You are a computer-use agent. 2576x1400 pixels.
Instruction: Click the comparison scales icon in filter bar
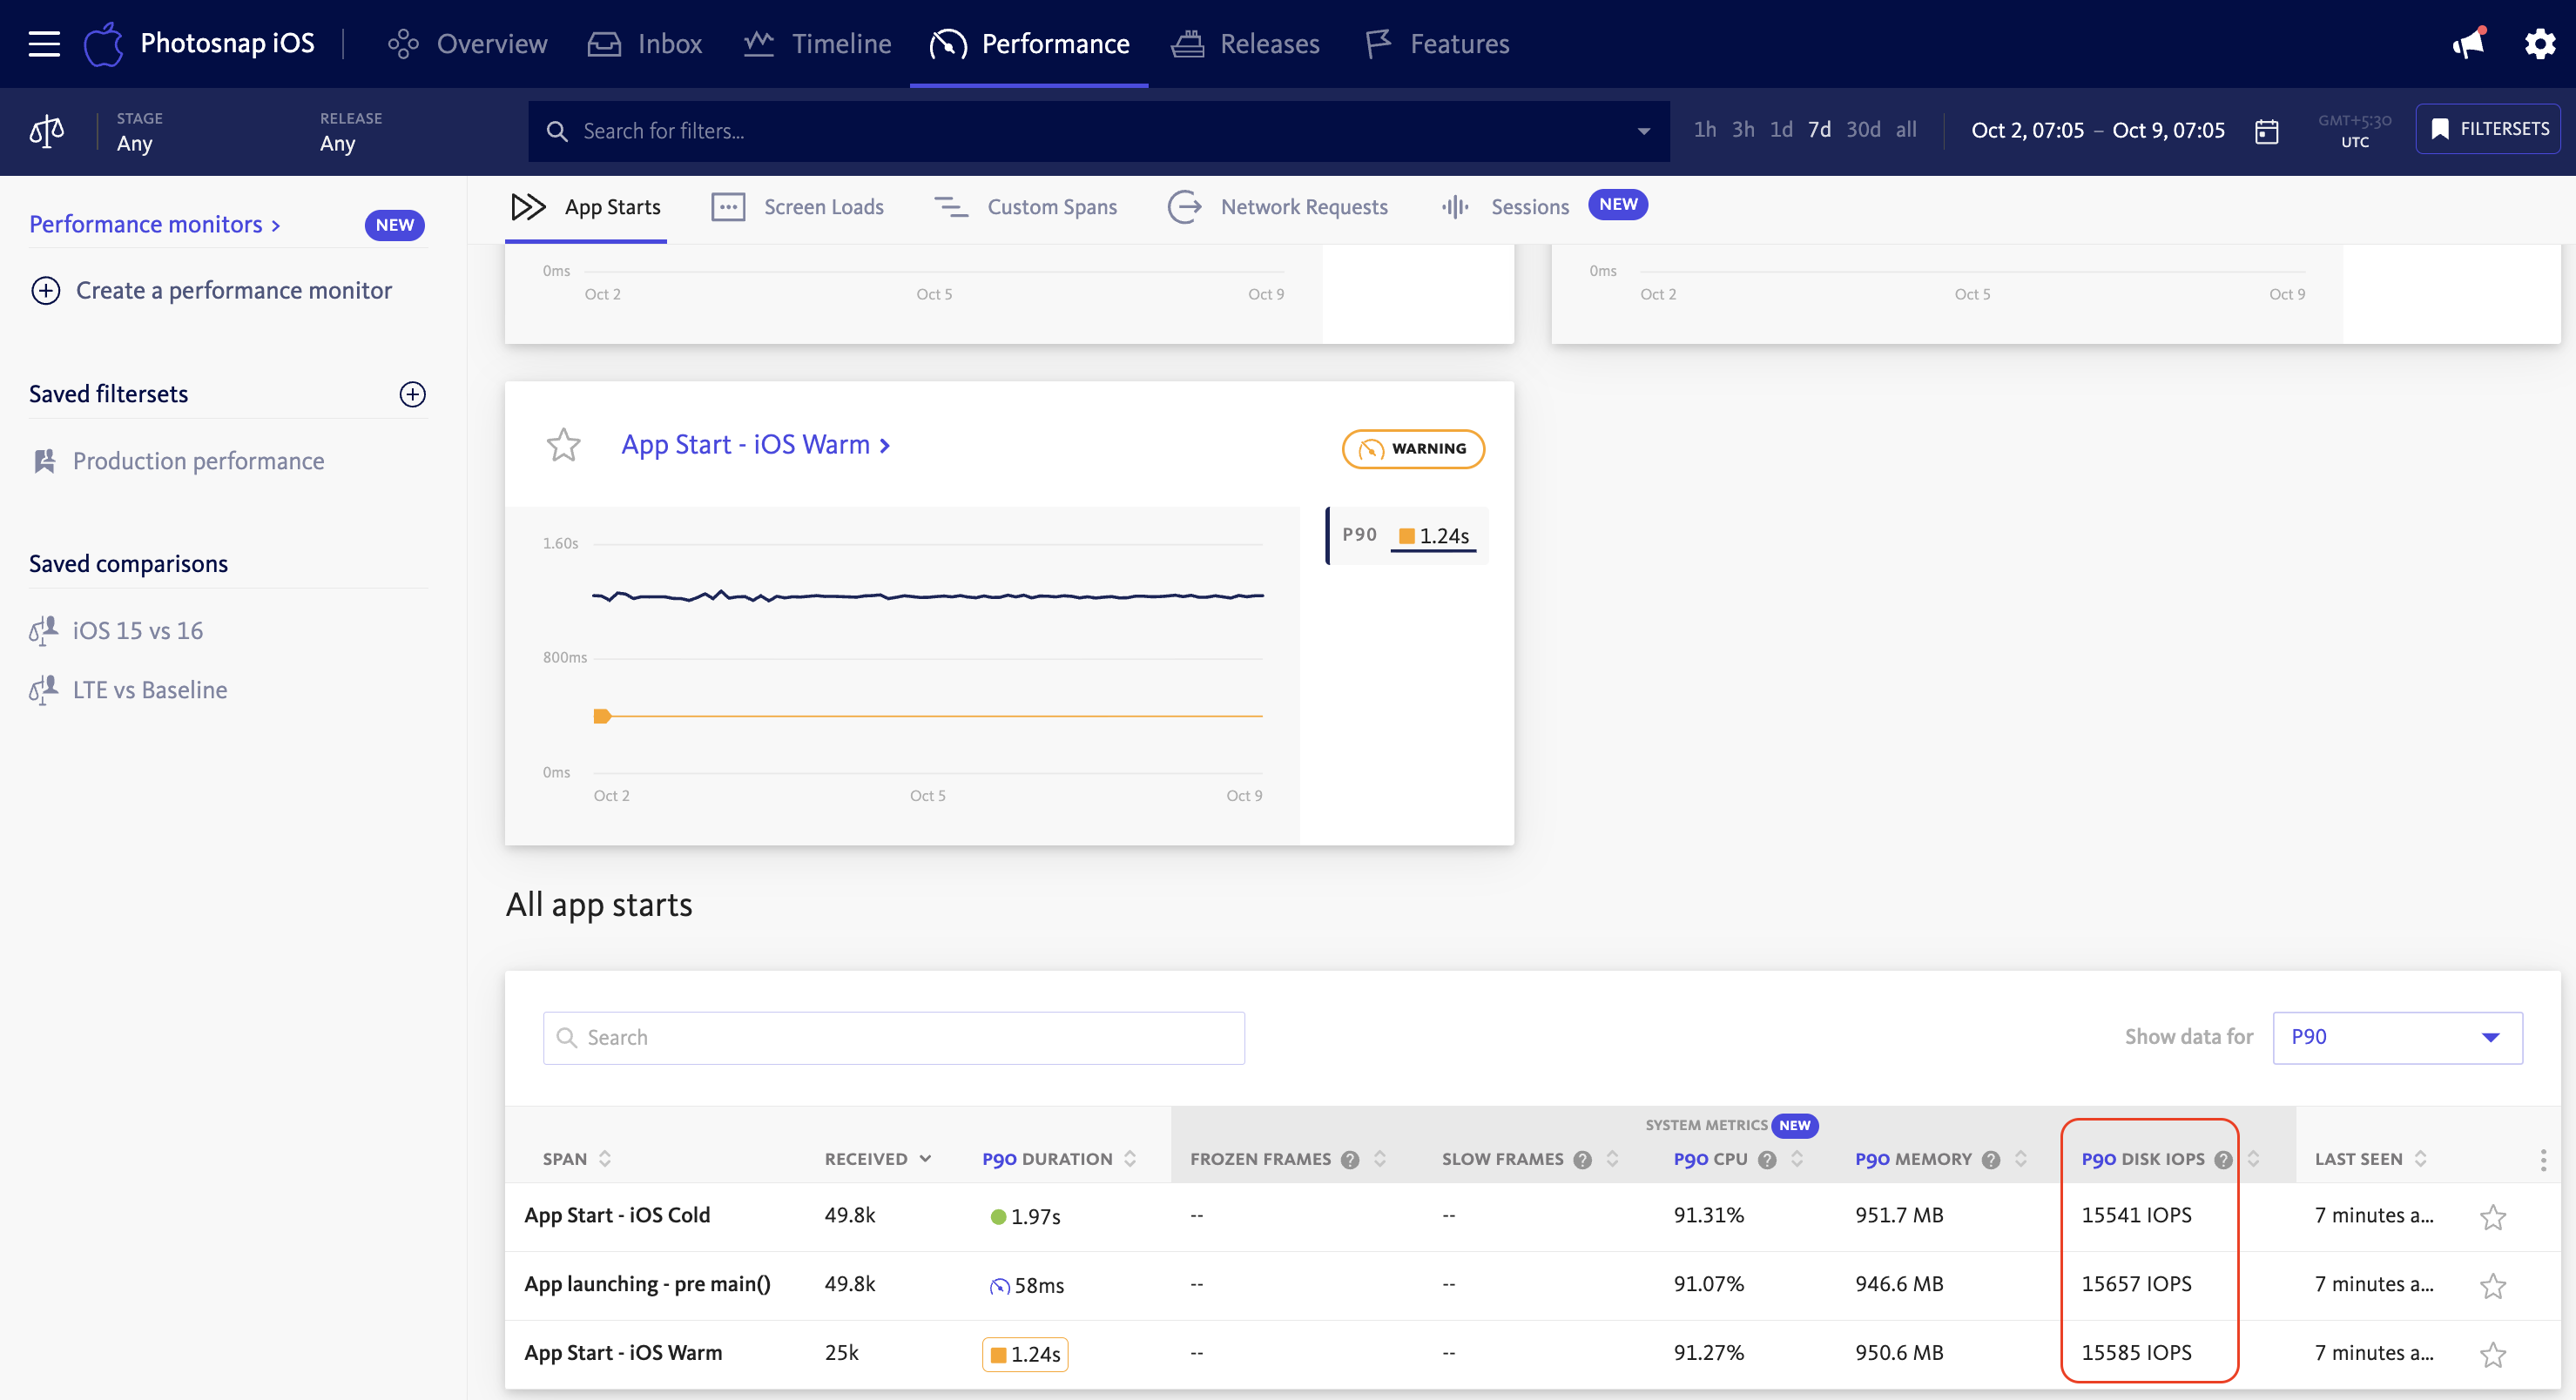pyautogui.click(x=47, y=131)
